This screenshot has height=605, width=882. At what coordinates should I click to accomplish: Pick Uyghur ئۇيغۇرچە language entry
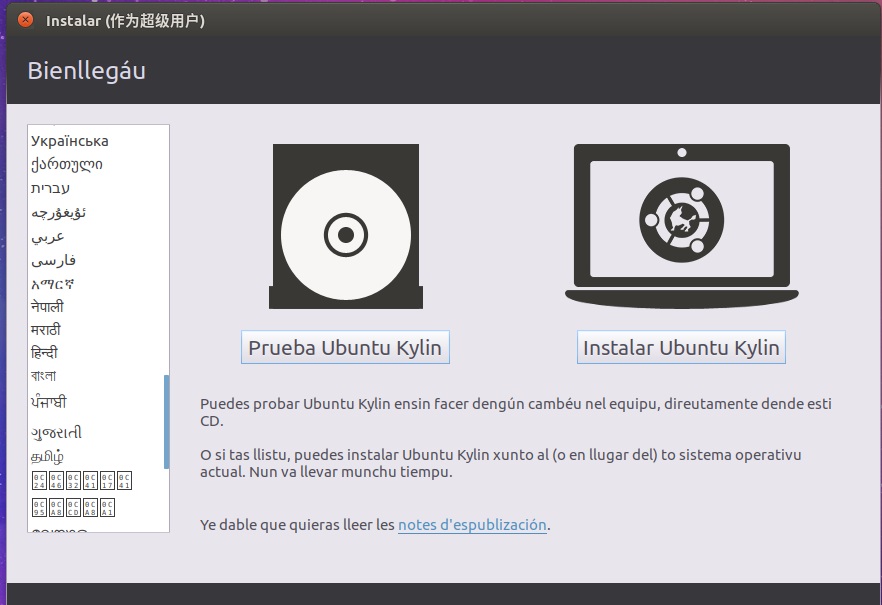point(59,212)
